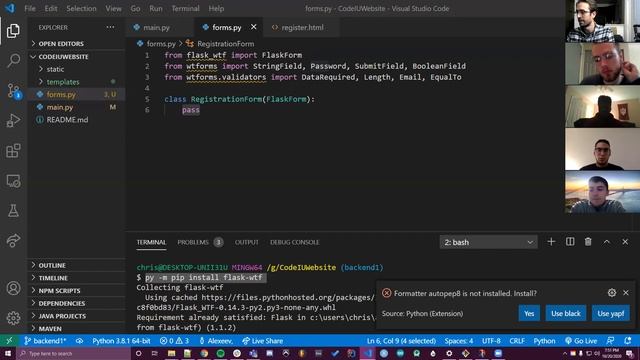Viewport: 640px width, 360px height.
Task: Close the forms.py editor tab
Action: pos(253,27)
